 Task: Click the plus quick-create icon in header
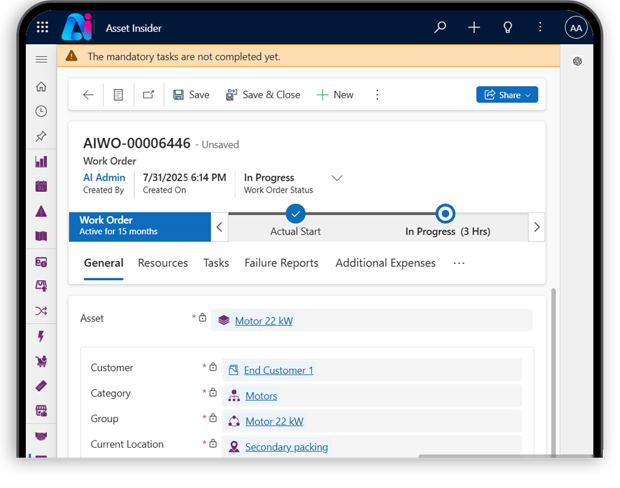tap(474, 27)
